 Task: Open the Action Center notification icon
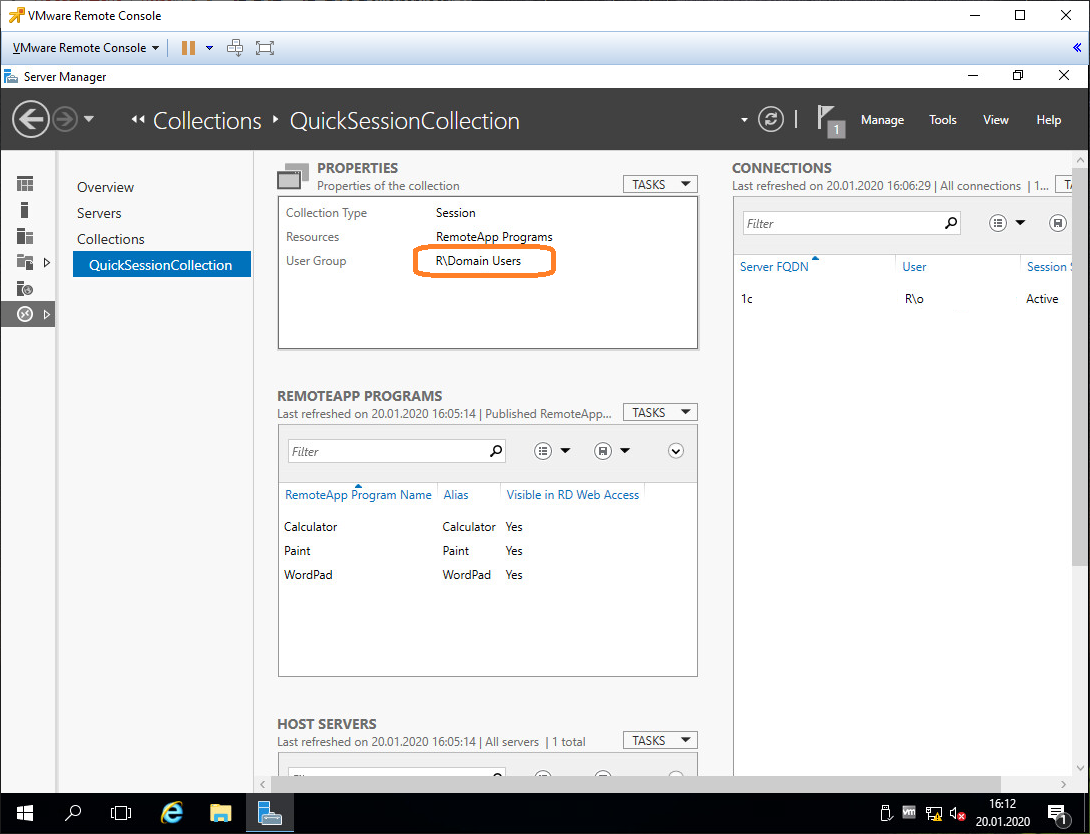pos(1058,813)
